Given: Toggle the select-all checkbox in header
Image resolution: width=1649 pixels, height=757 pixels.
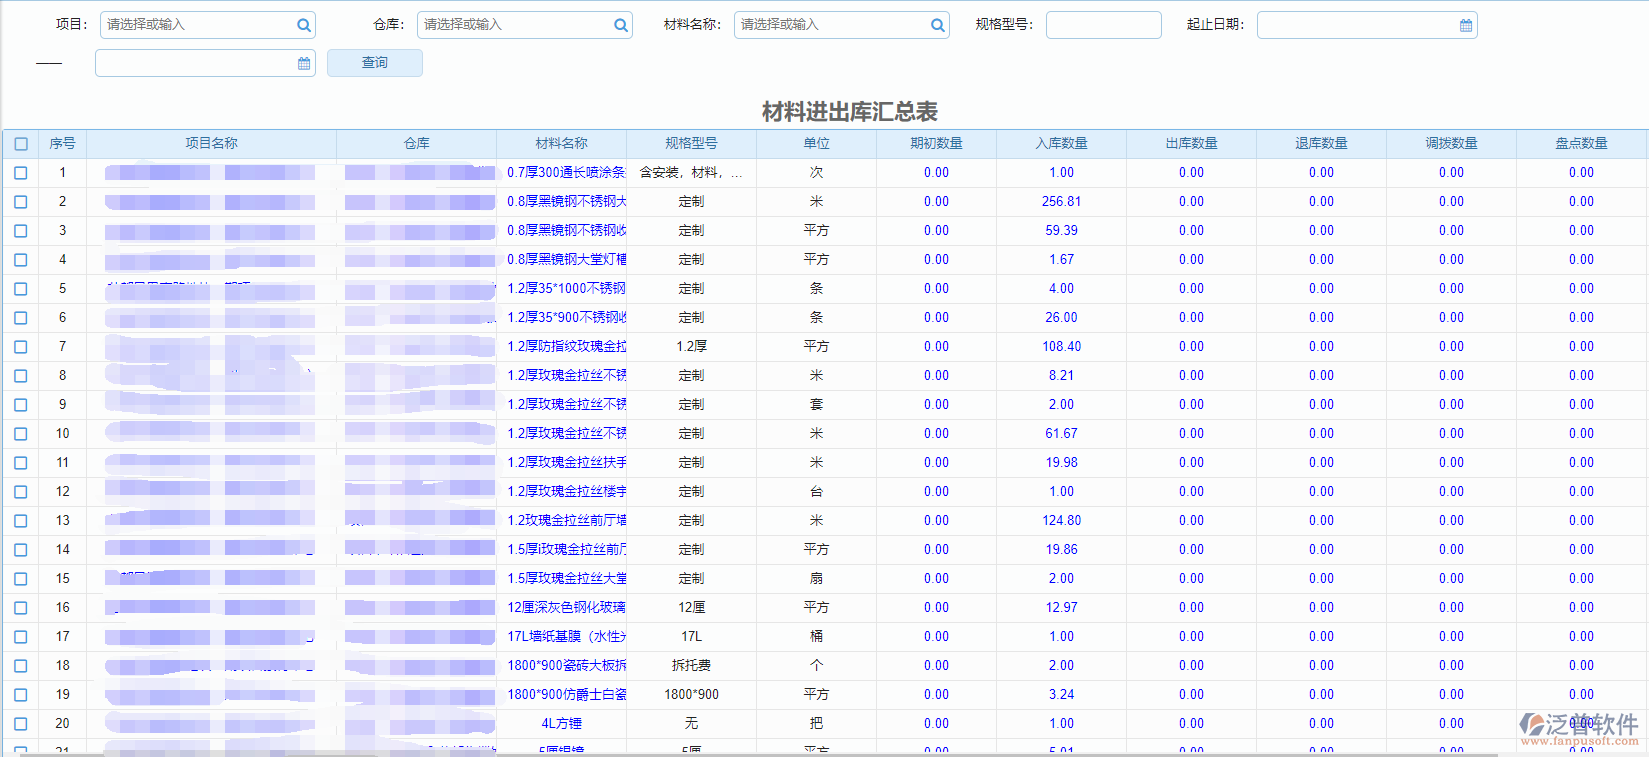Looking at the screenshot, I should pos(21,144).
